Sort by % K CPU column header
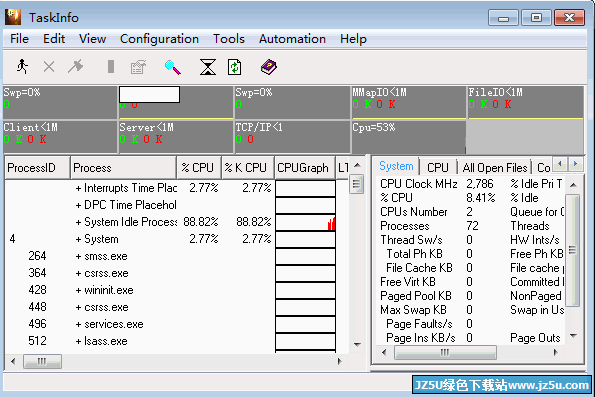The height and width of the screenshot is (397, 595). coord(247,168)
